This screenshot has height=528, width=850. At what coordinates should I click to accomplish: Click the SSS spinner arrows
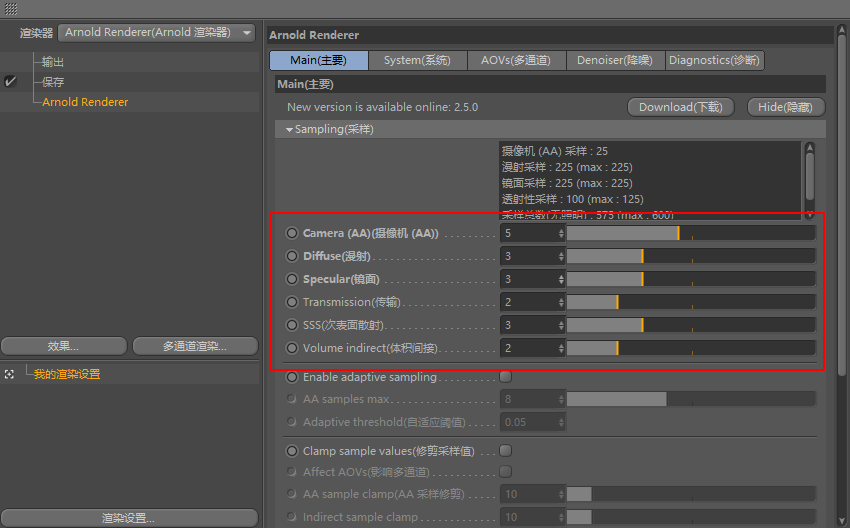pyautogui.click(x=561, y=325)
